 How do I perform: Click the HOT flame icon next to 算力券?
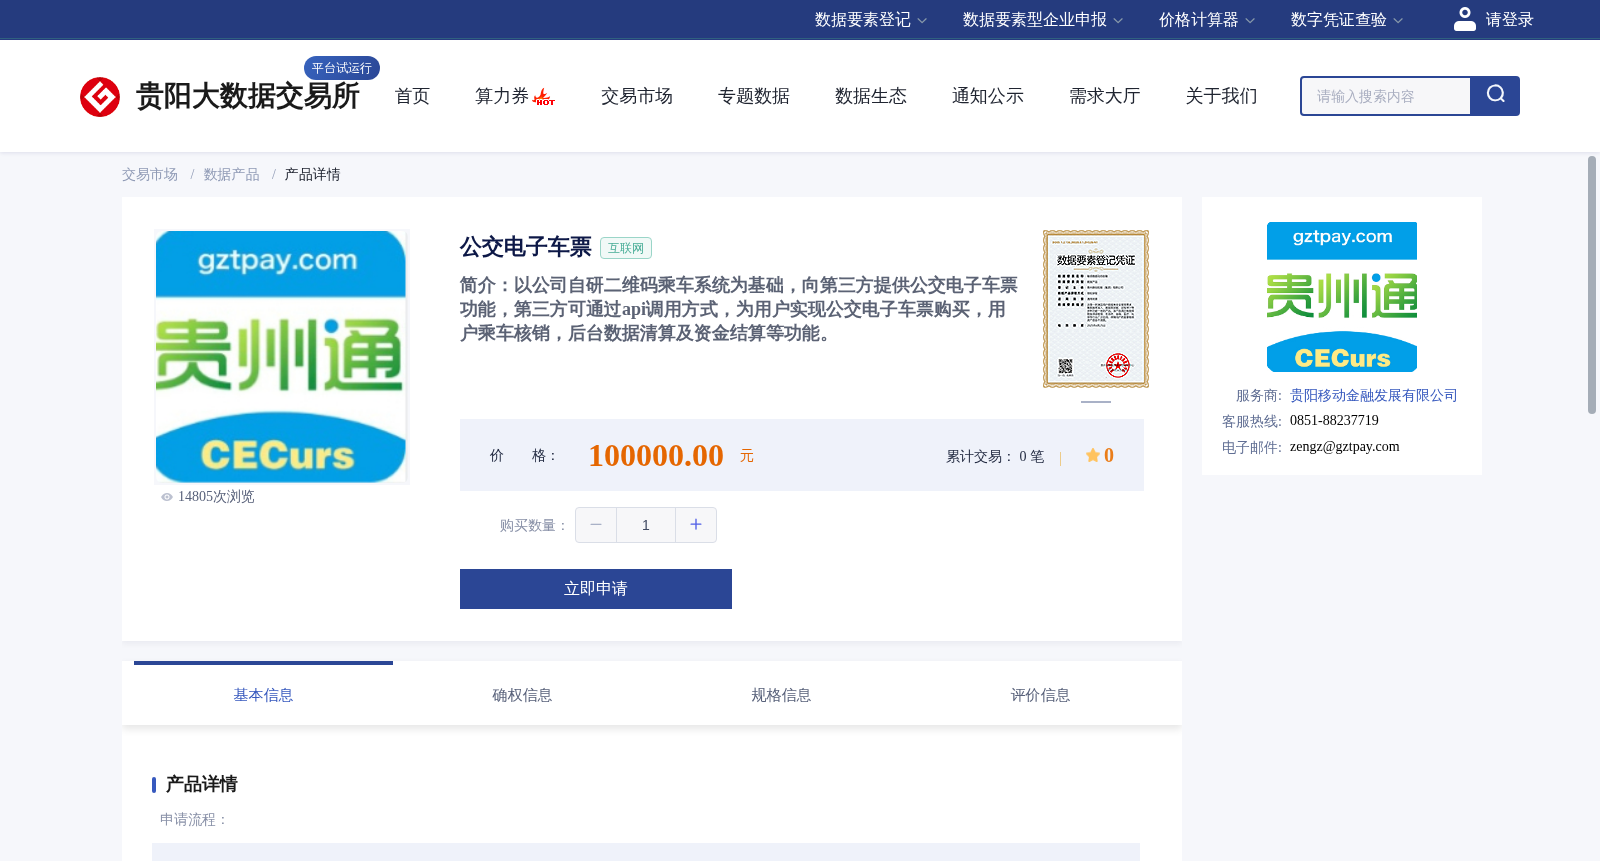544,97
